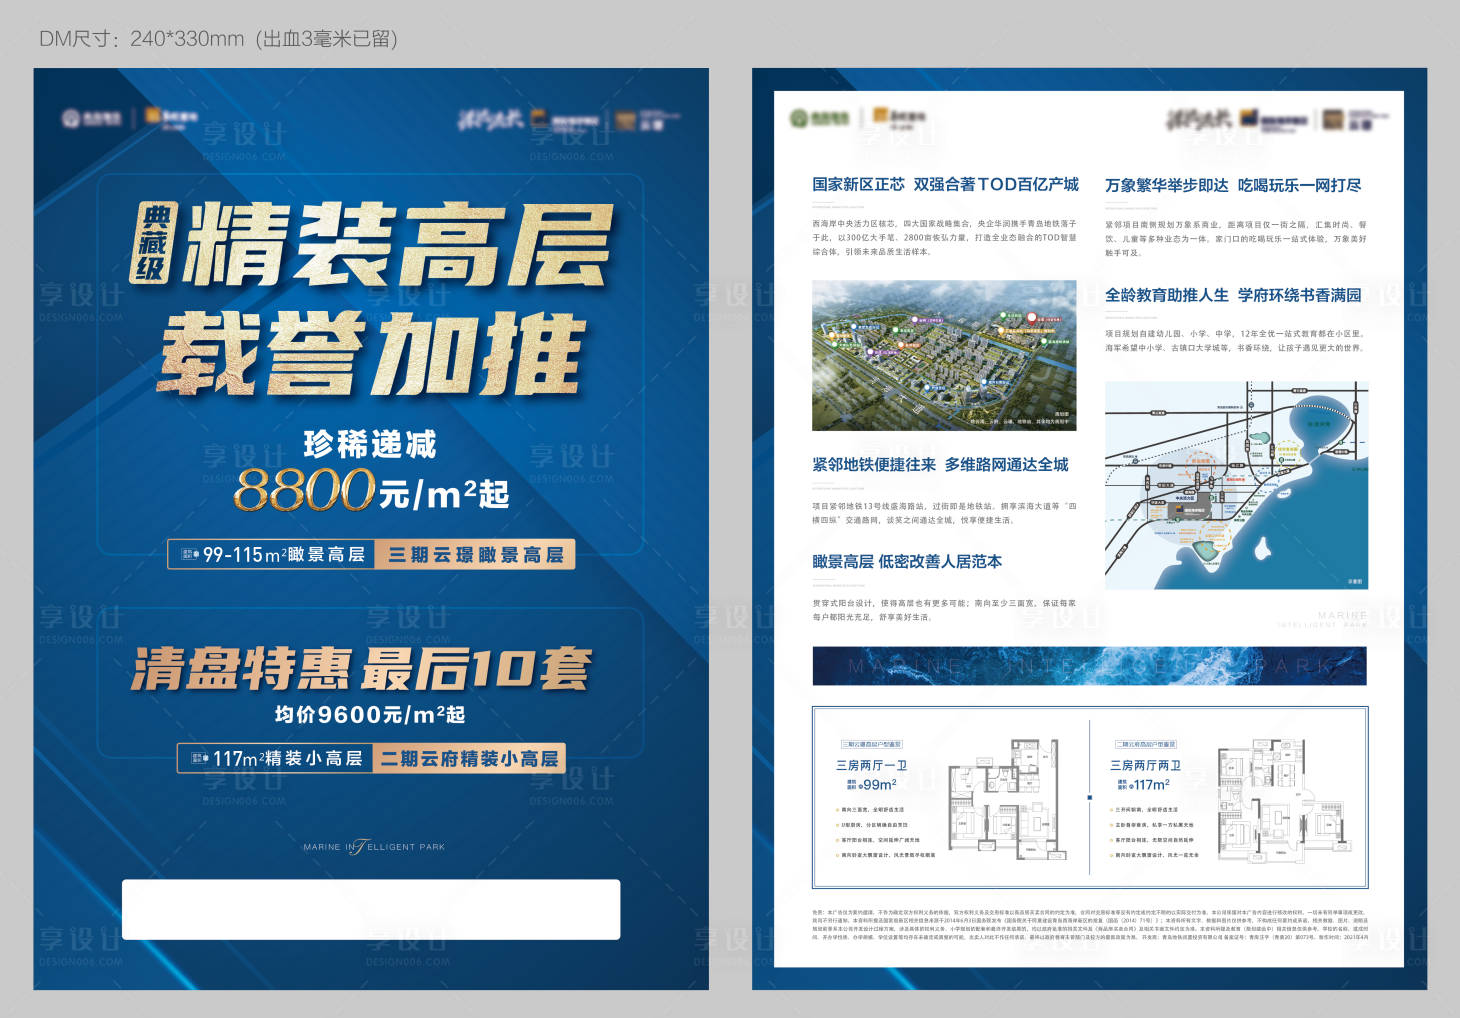Select the 载誉加推 headline

372,353
